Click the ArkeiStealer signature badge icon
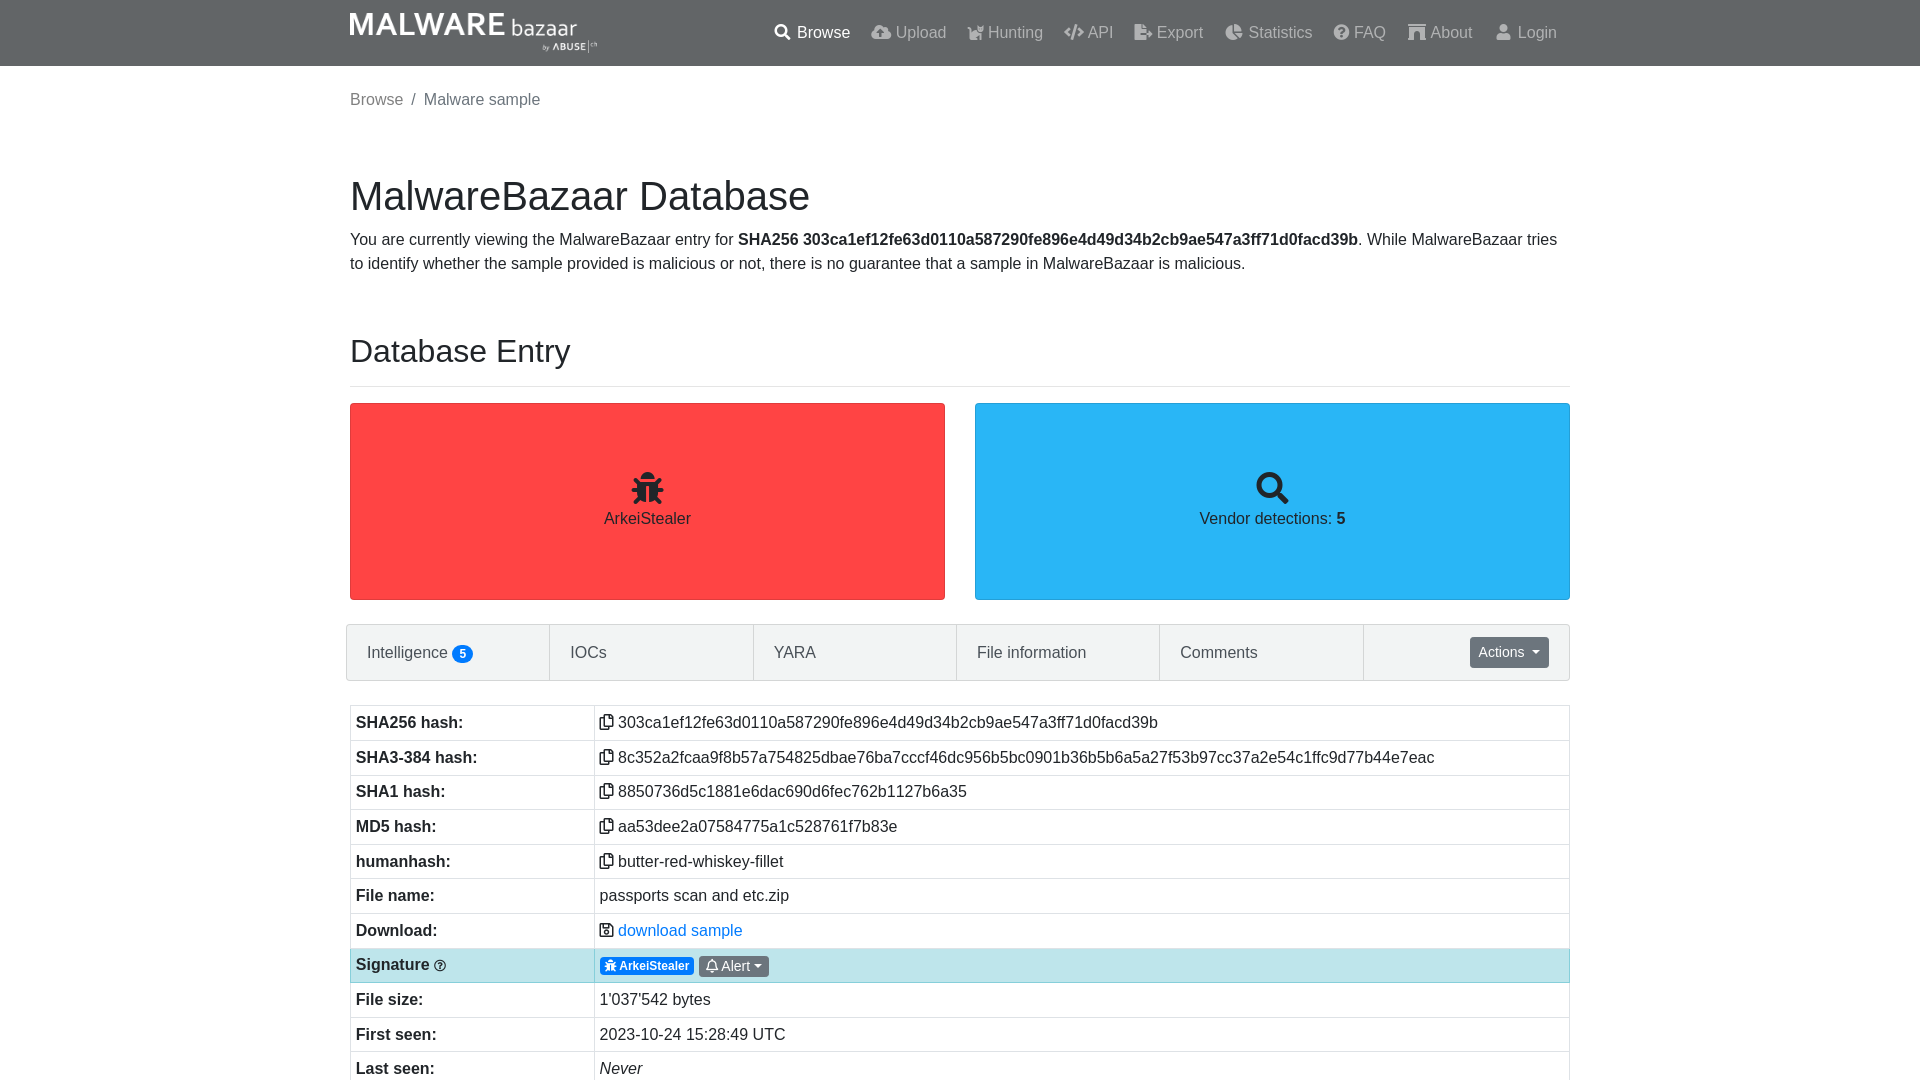 (609, 965)
